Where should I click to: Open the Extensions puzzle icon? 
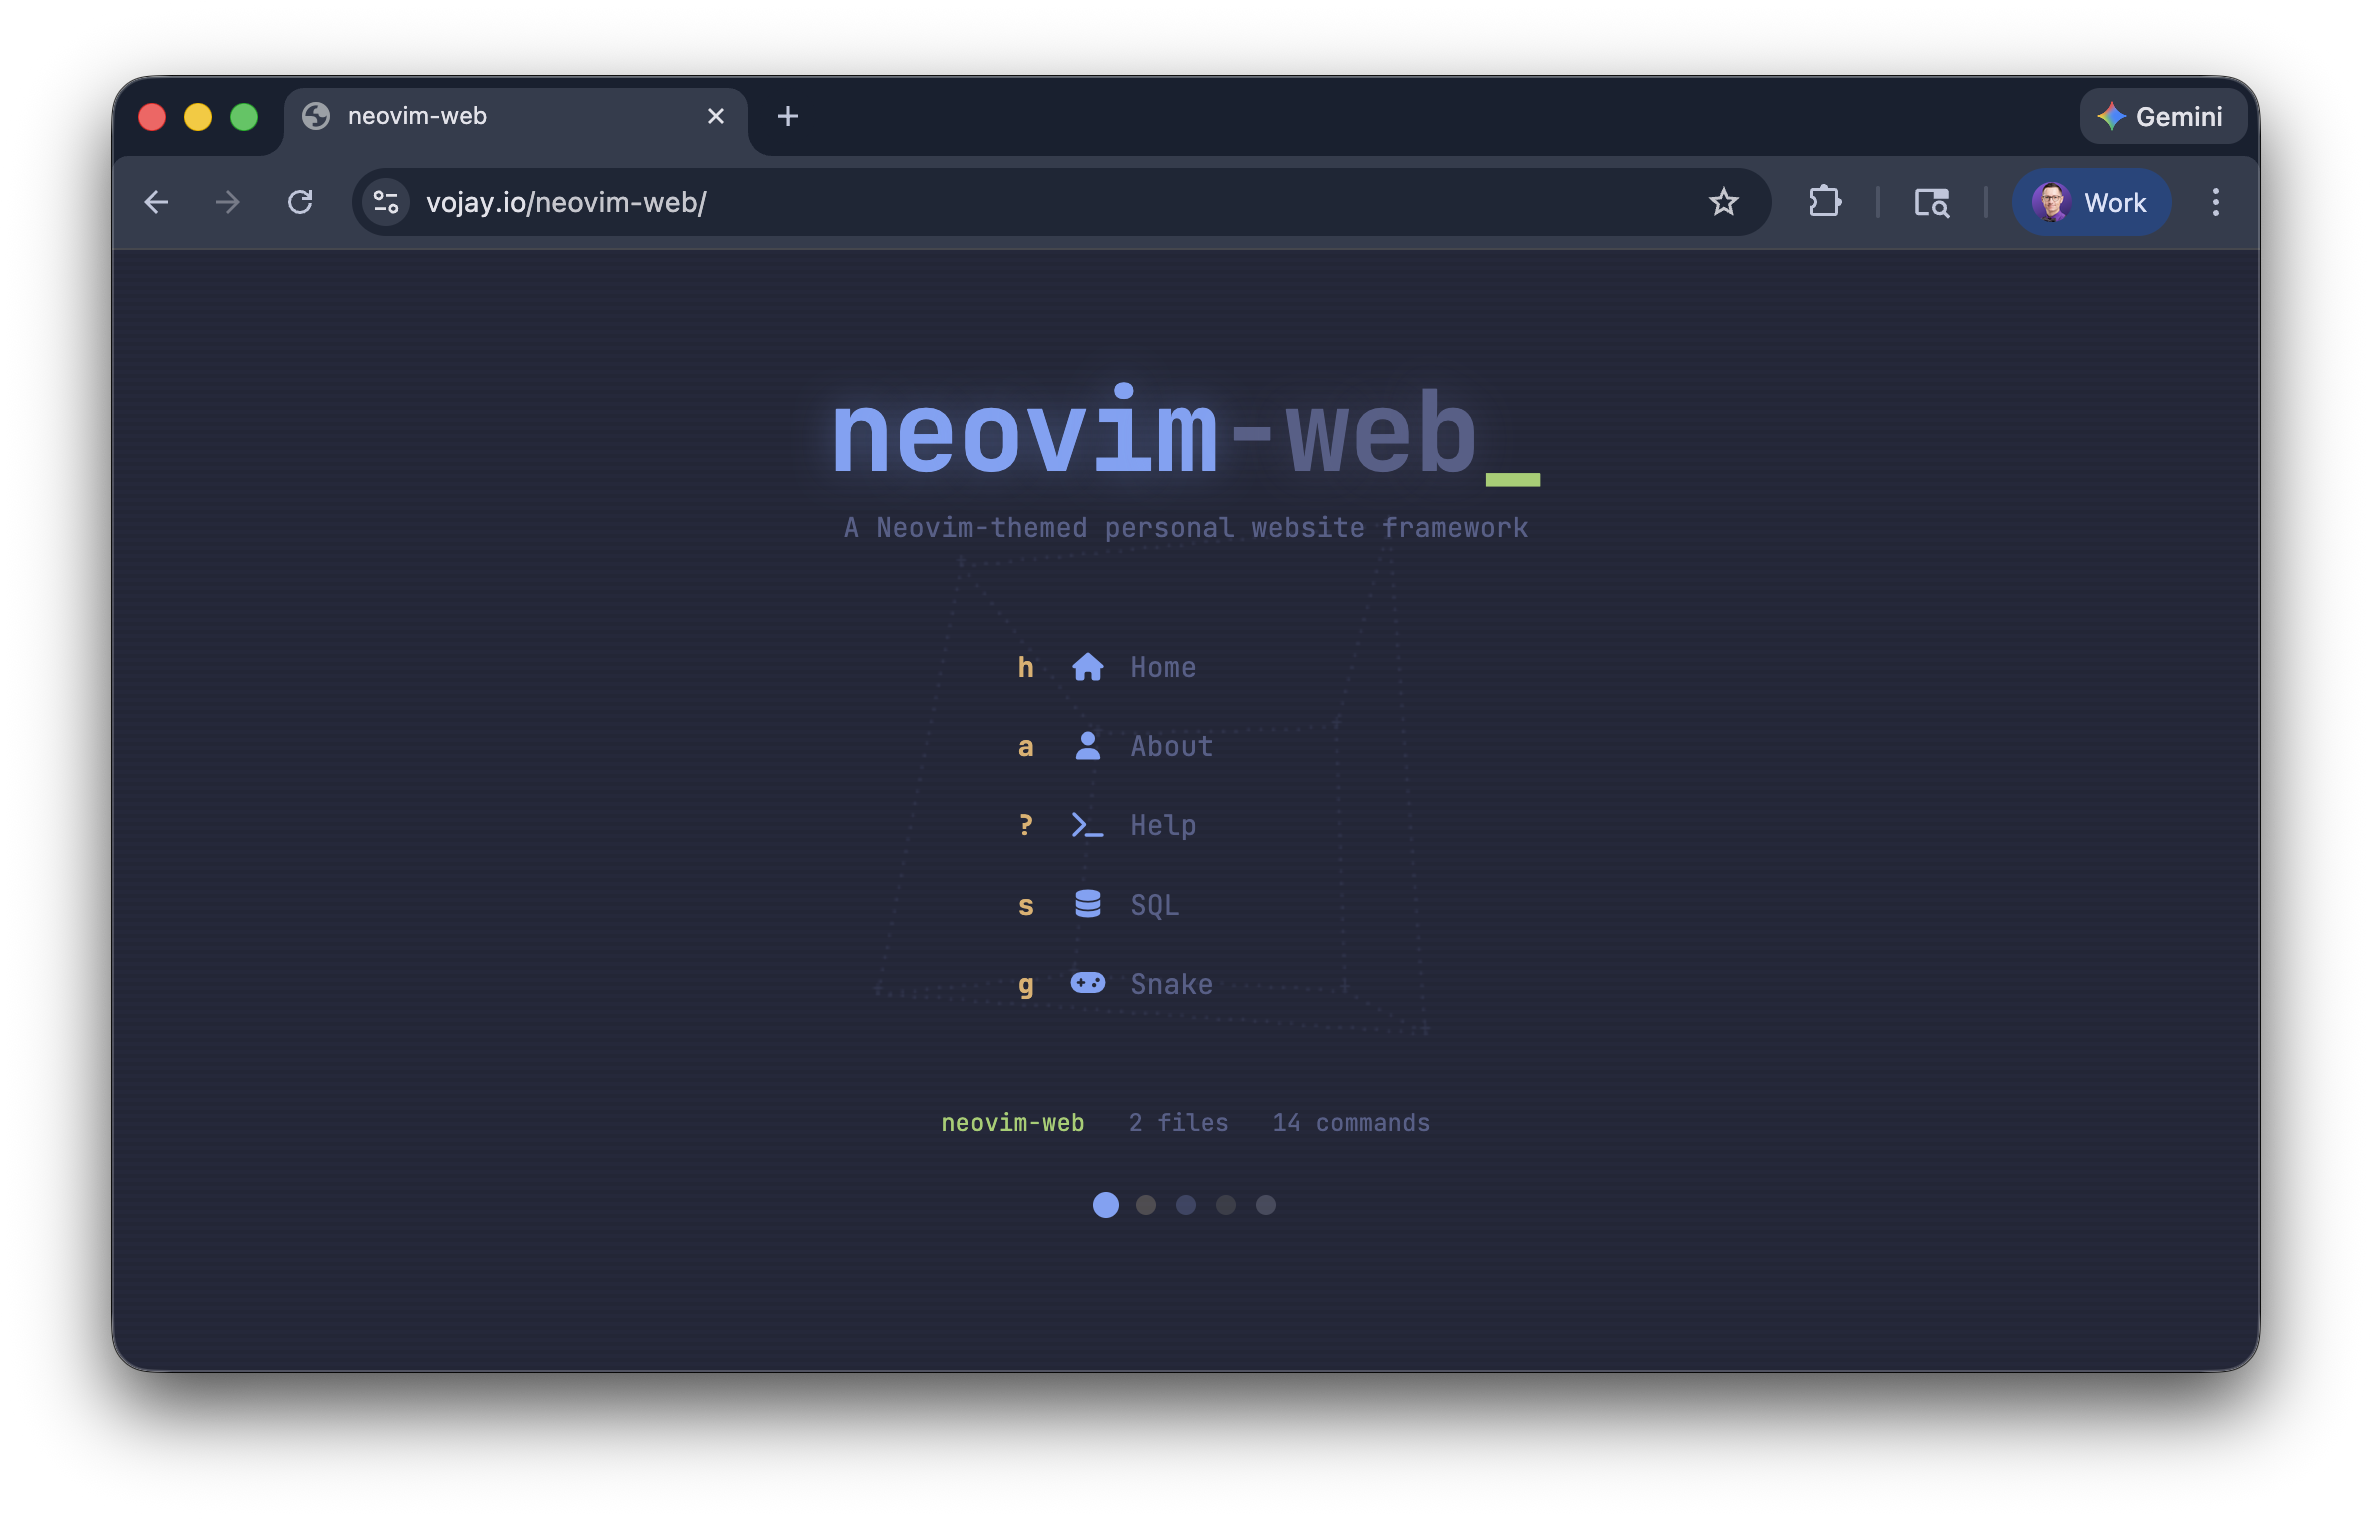click(x=1825, y=203)
